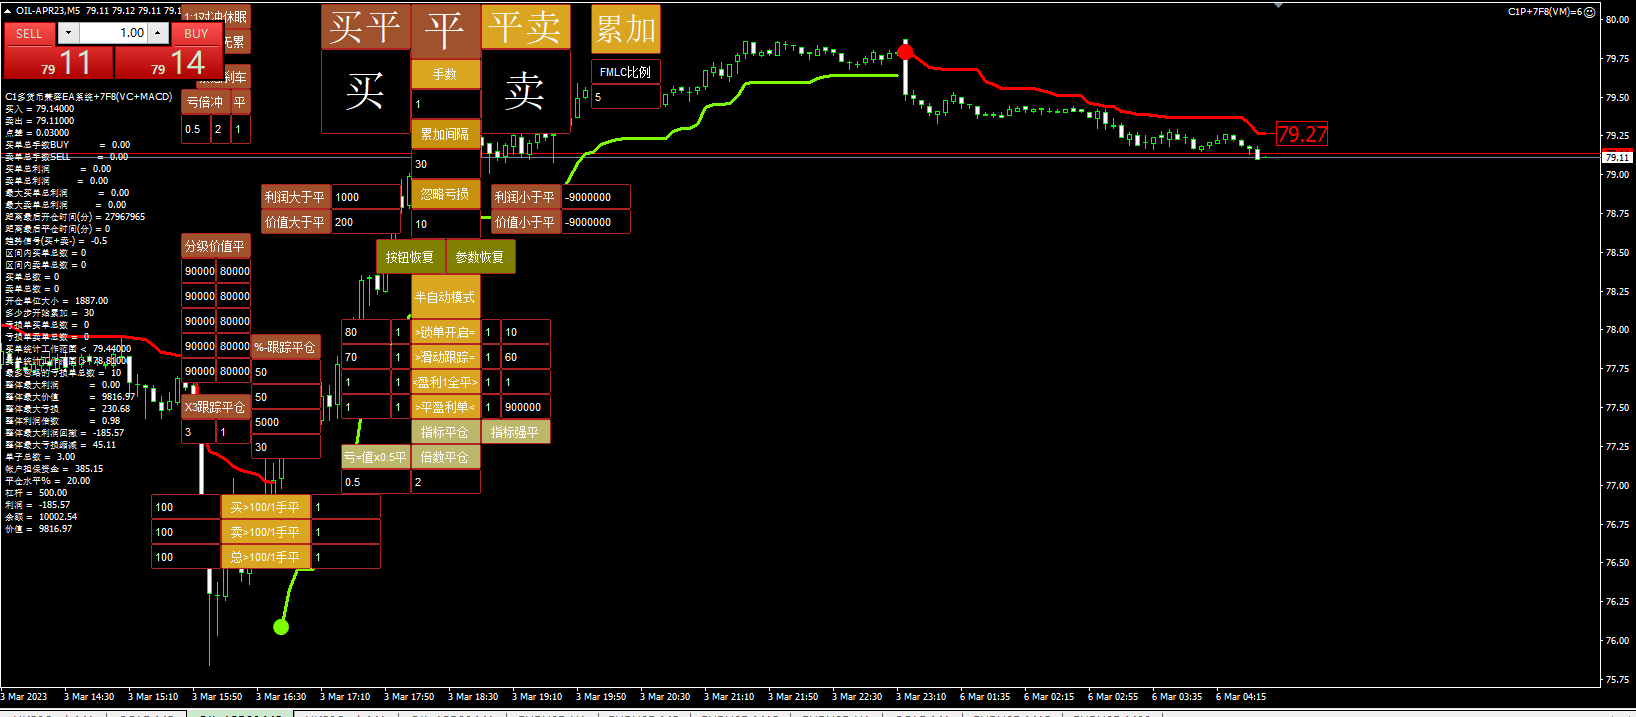Click the big 买 buy button

[365, 91]
